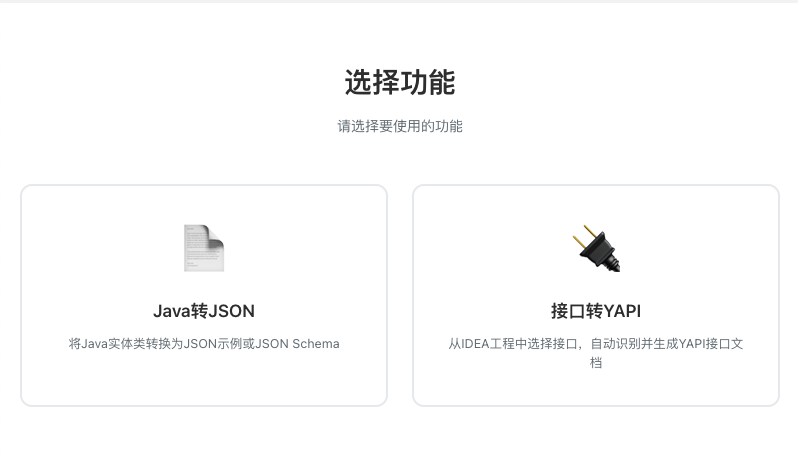The height and width of the screenshot is (460, 798).
Task: Click the 自动识别并生成YAPI接口文 description phrase
Action: pos(667,344)
